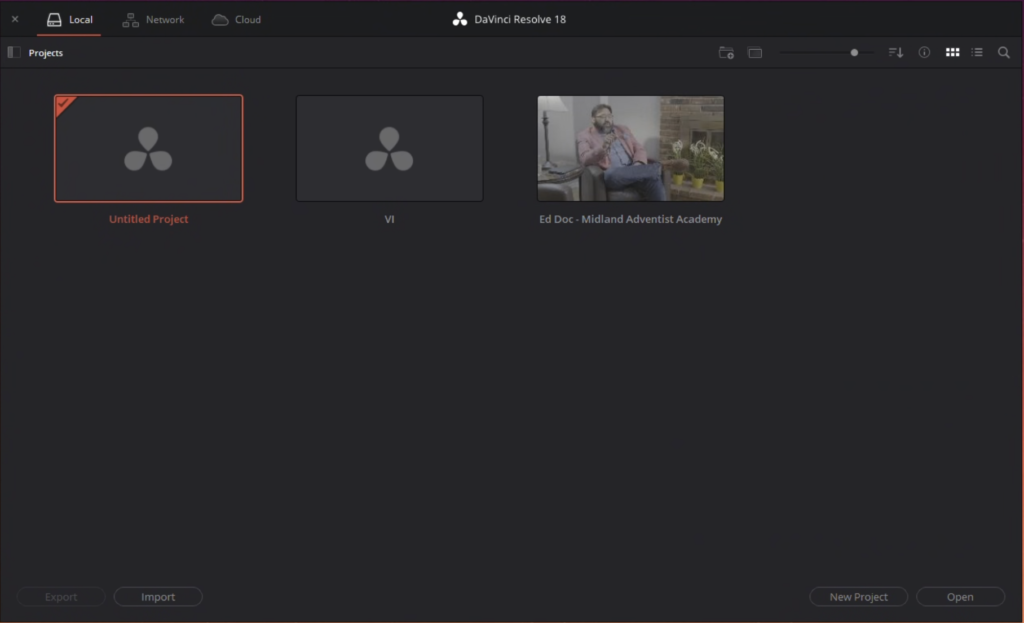Click the New Project button

pyautogui.click(x=858, y=597)
